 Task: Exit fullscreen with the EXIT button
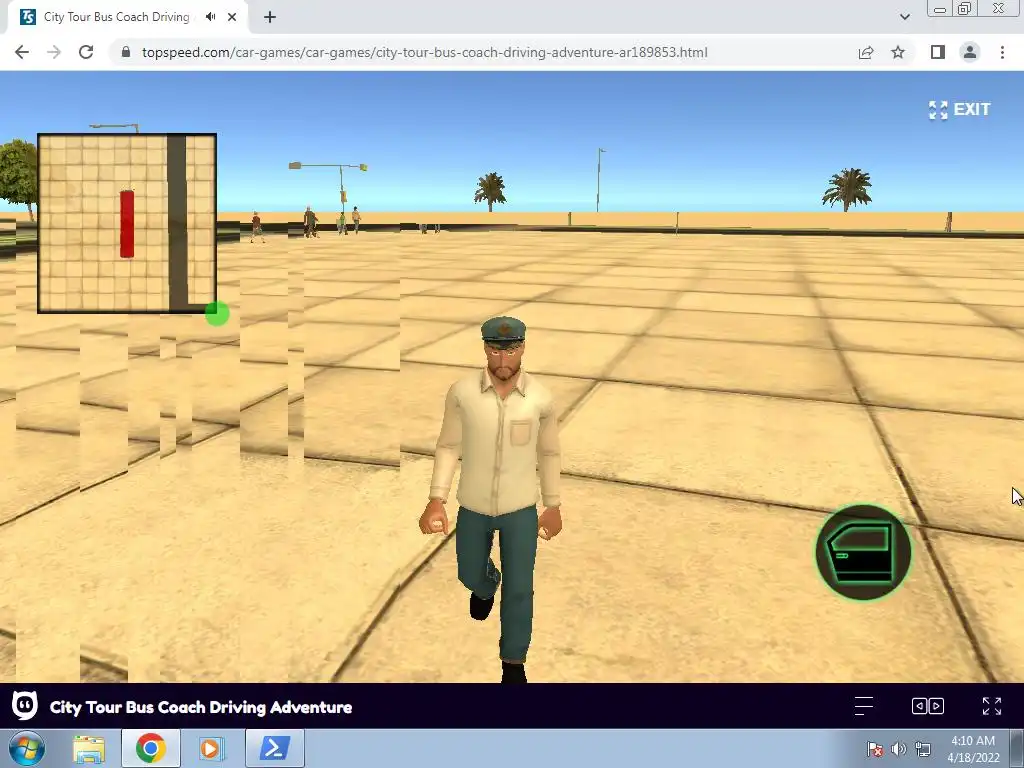tap(959, 110)
